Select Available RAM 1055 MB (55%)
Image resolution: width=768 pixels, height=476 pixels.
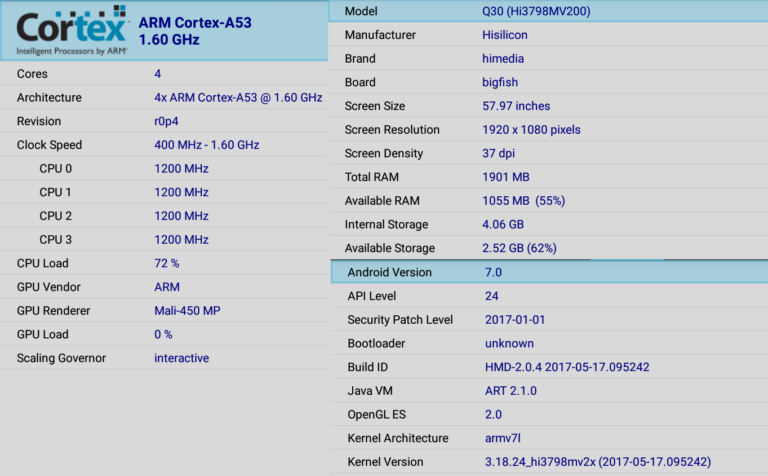coord(524,201)
